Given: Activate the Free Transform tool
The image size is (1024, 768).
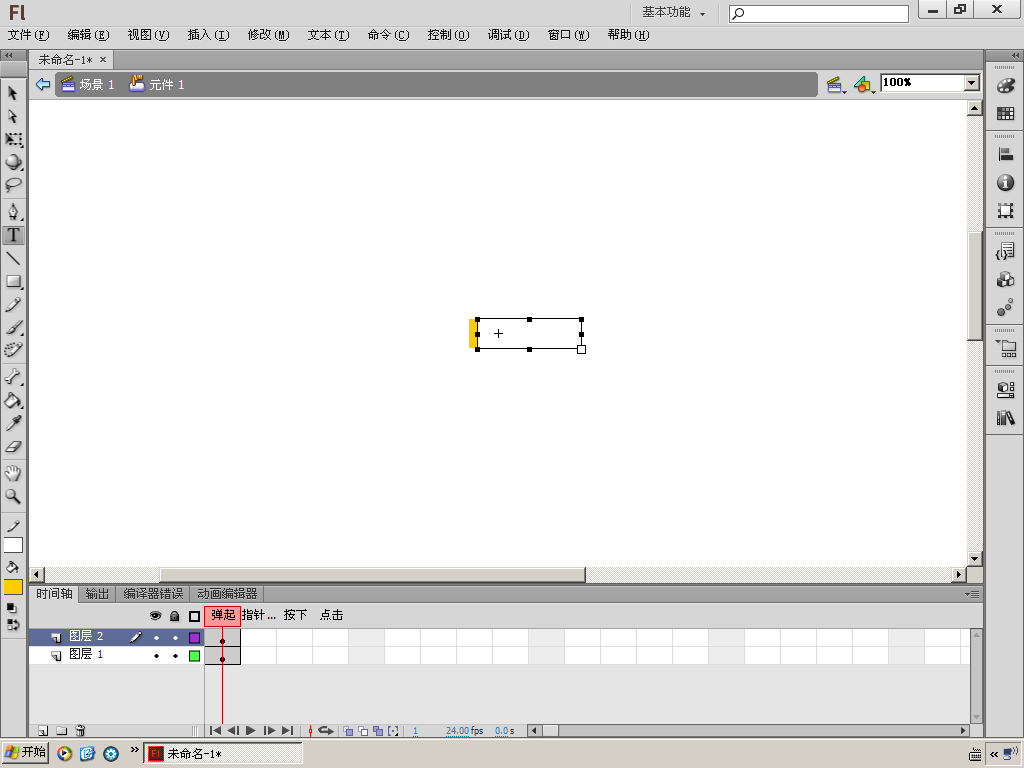Looking at the screenshot, I should (13, 139).
